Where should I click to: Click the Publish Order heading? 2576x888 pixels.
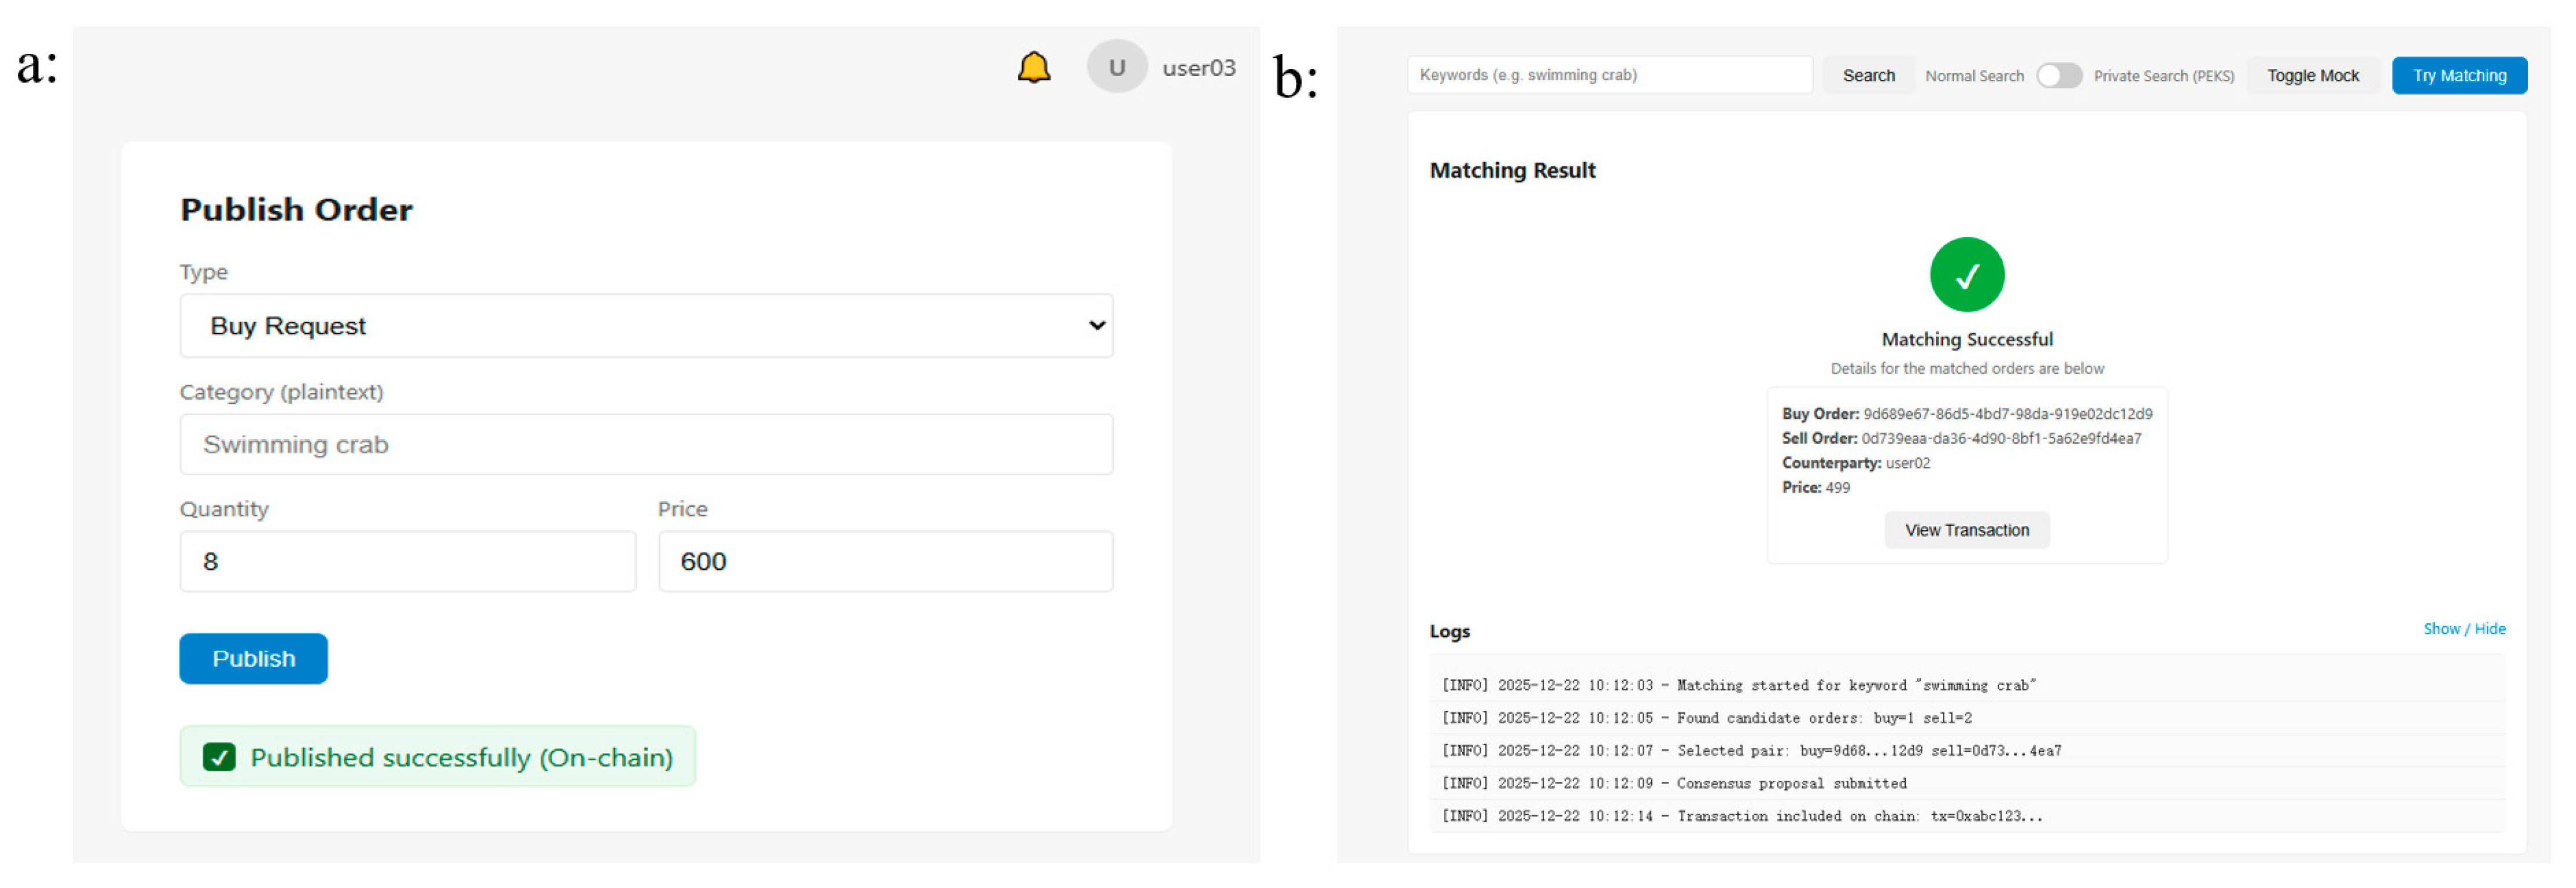click(296, 210)
